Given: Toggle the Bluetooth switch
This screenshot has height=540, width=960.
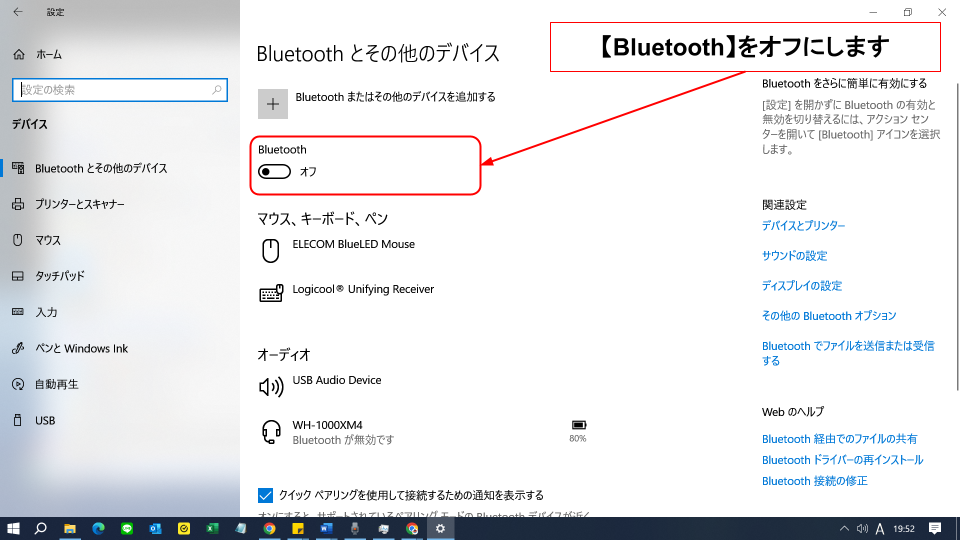Looking at the screenshot, I should pyautogui.click(x=274, y=172).
